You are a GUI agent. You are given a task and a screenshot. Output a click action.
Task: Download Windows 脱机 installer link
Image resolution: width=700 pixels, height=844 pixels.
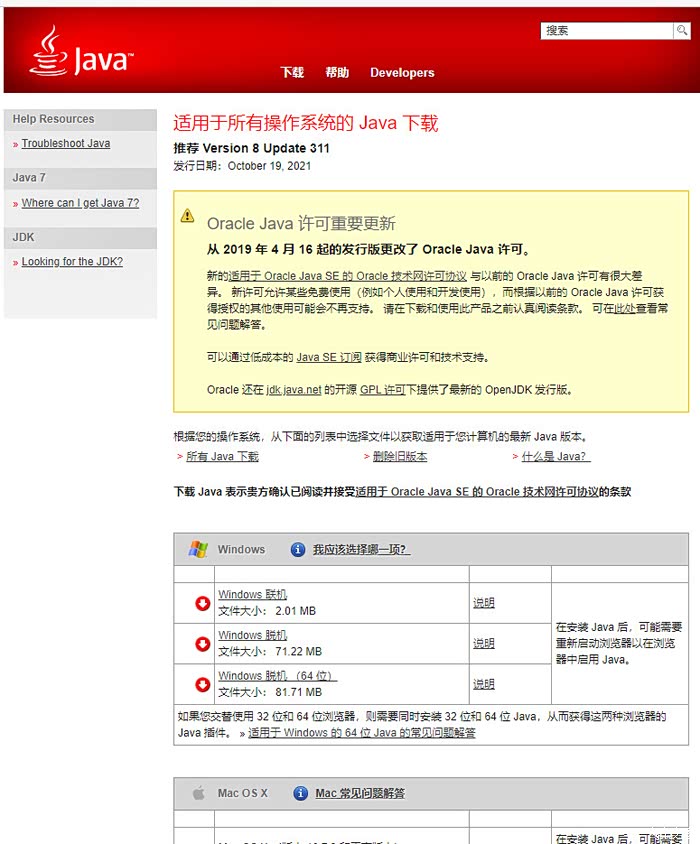[253, 635]
